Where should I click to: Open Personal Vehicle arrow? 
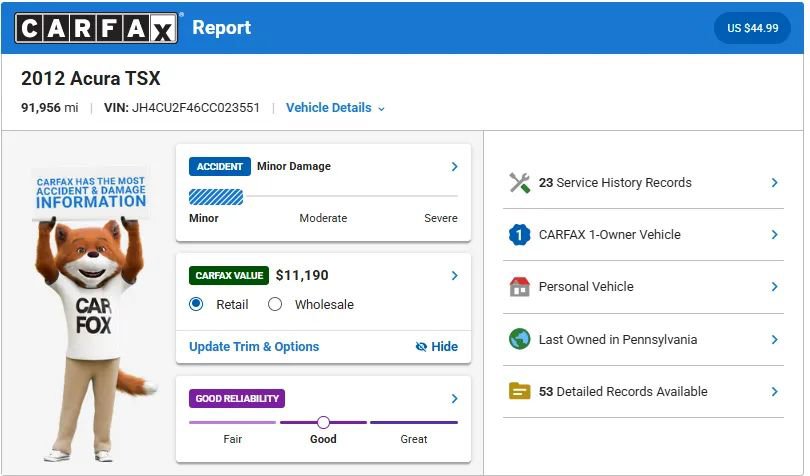point(774,287)
